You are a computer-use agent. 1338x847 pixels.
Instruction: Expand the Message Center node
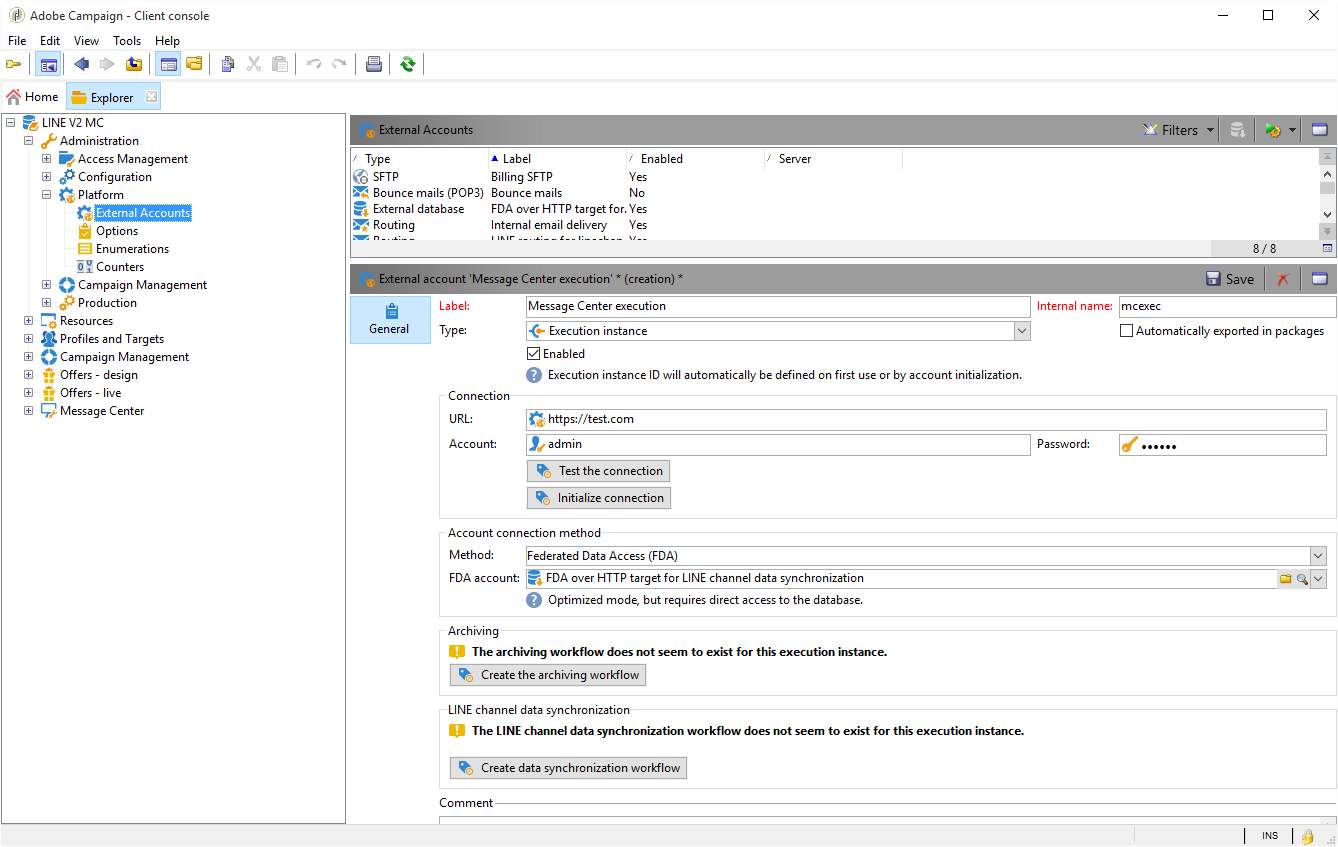(29, 411)
